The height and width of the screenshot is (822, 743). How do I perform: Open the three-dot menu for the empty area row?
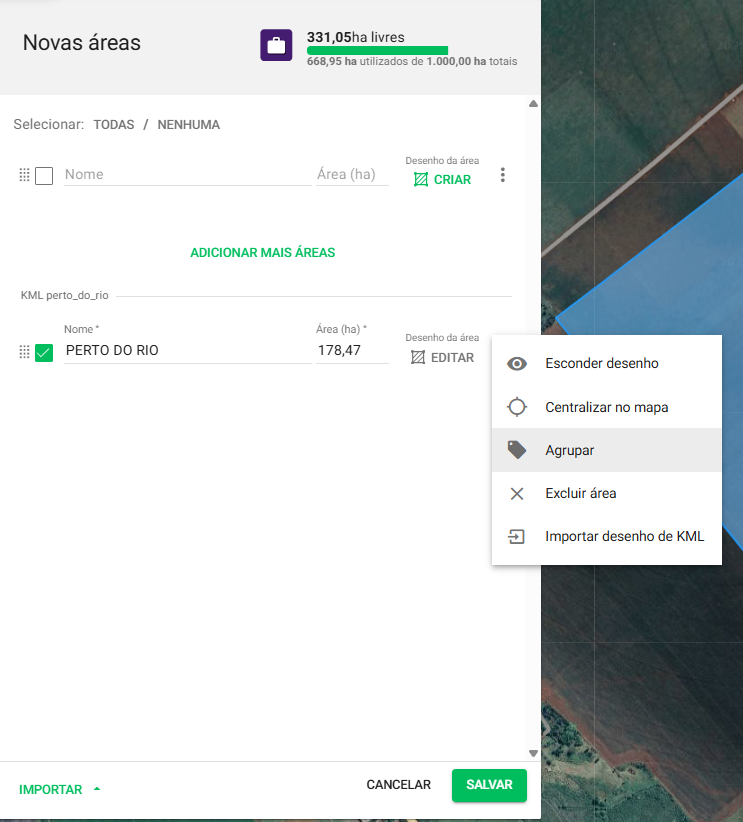tap(502, 176)
